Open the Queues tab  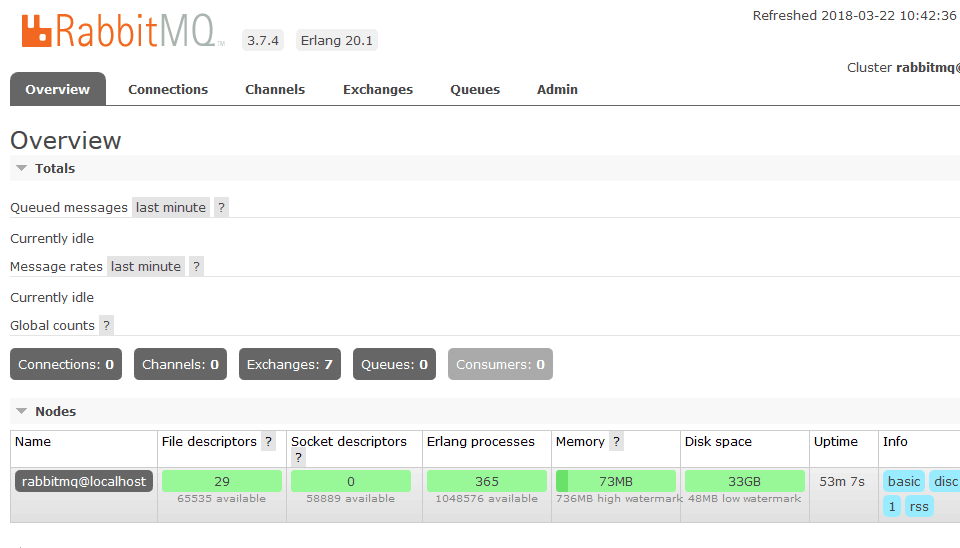pyautogui.click(x=475, y=90)
